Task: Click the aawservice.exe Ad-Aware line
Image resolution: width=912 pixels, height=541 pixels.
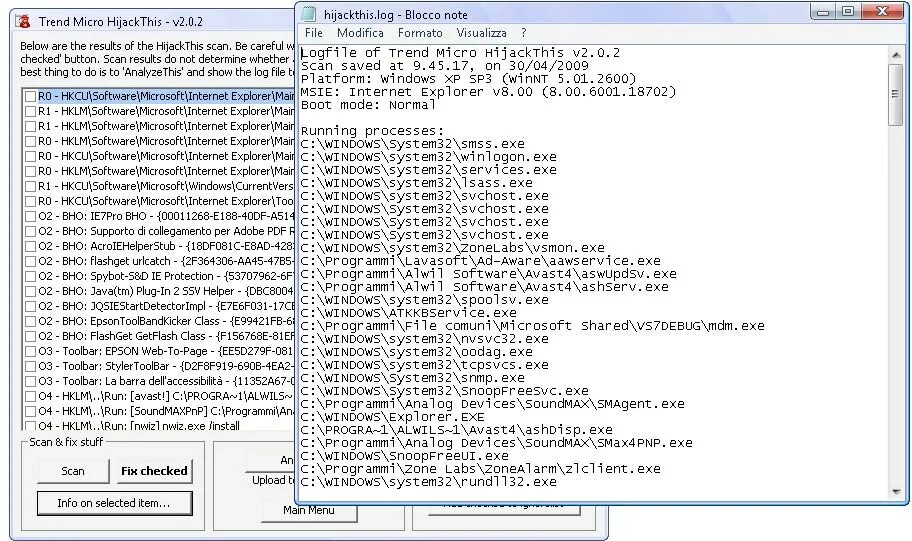Action: point(480,261)
